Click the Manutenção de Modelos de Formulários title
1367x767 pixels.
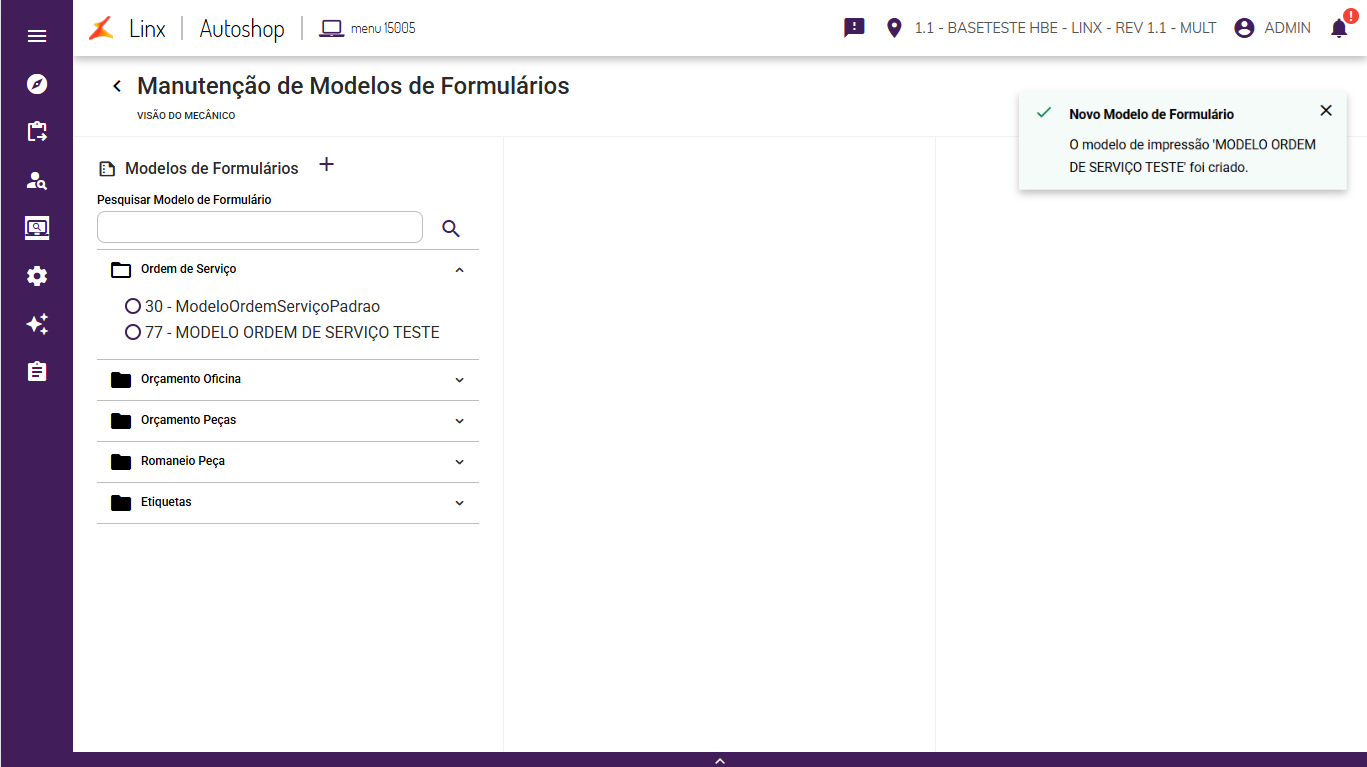[x=353, y=86]
